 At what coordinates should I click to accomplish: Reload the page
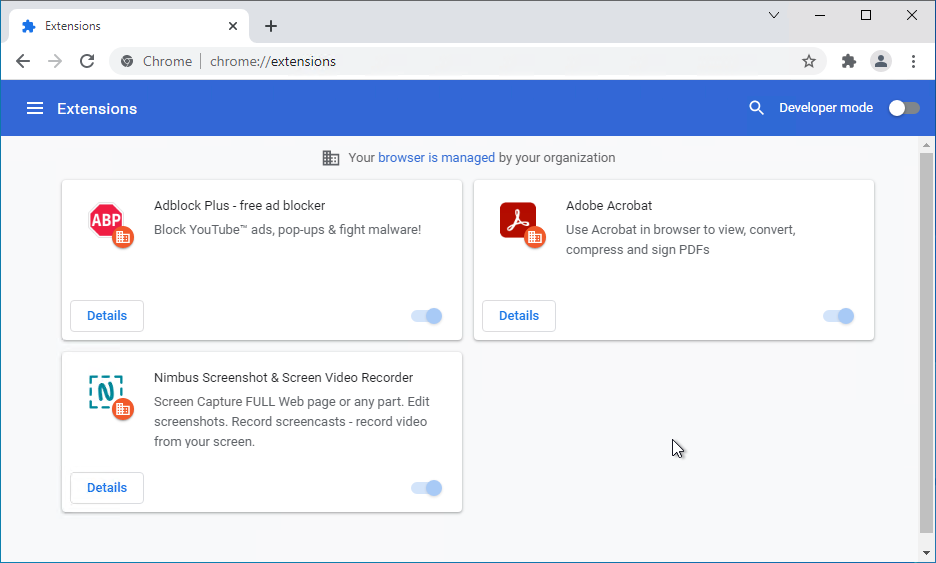87,61
